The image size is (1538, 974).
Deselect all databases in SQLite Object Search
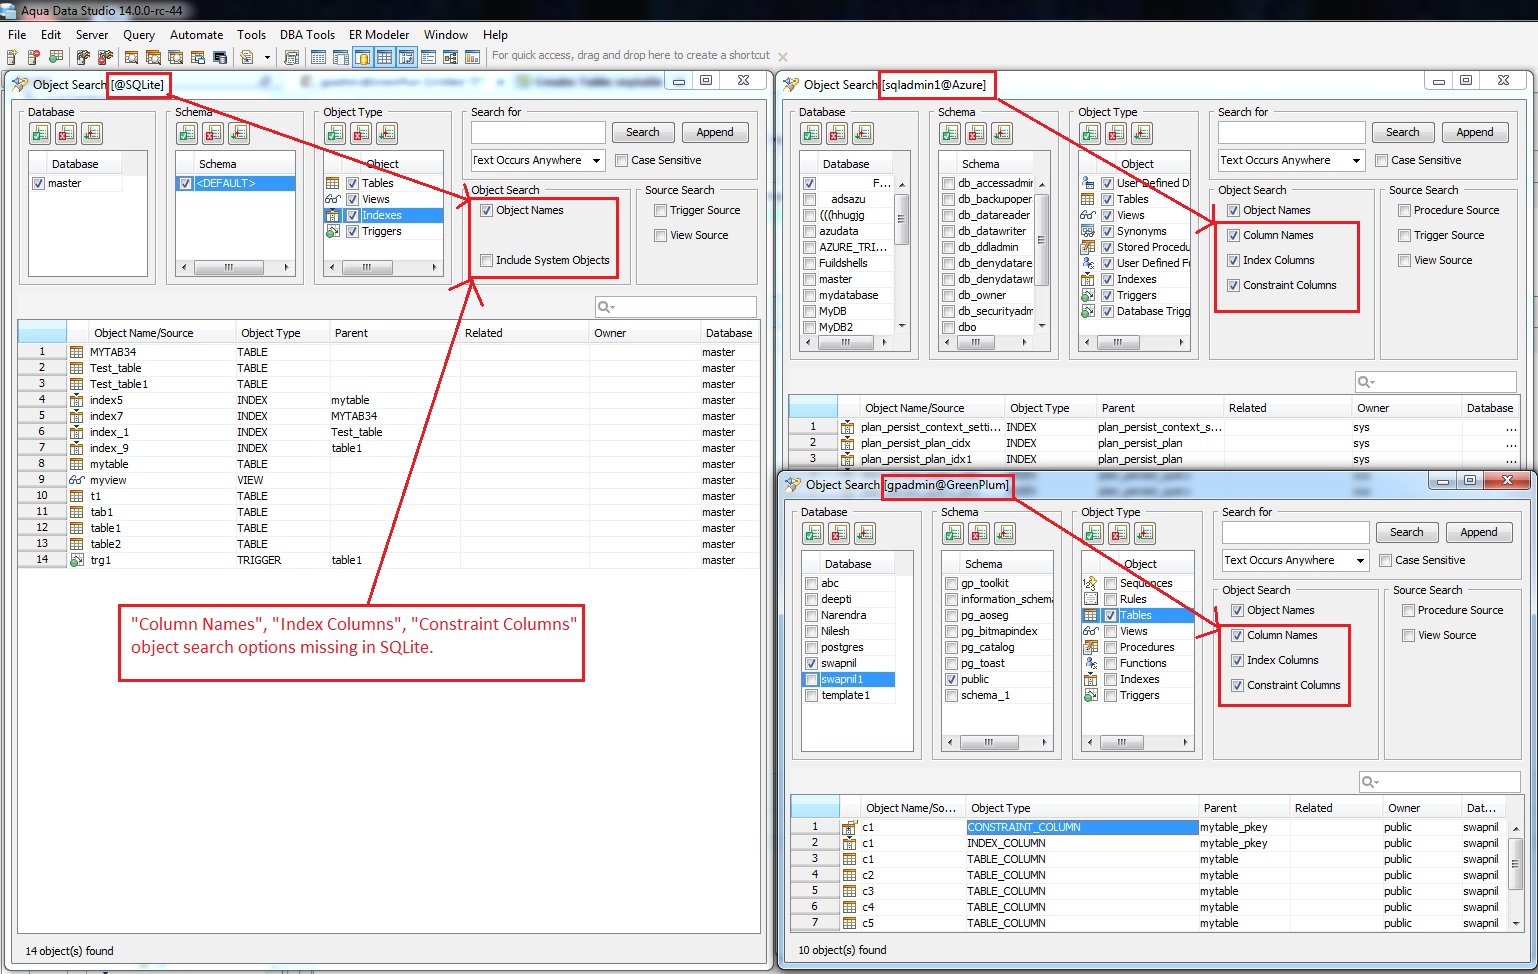click(66, 133)
